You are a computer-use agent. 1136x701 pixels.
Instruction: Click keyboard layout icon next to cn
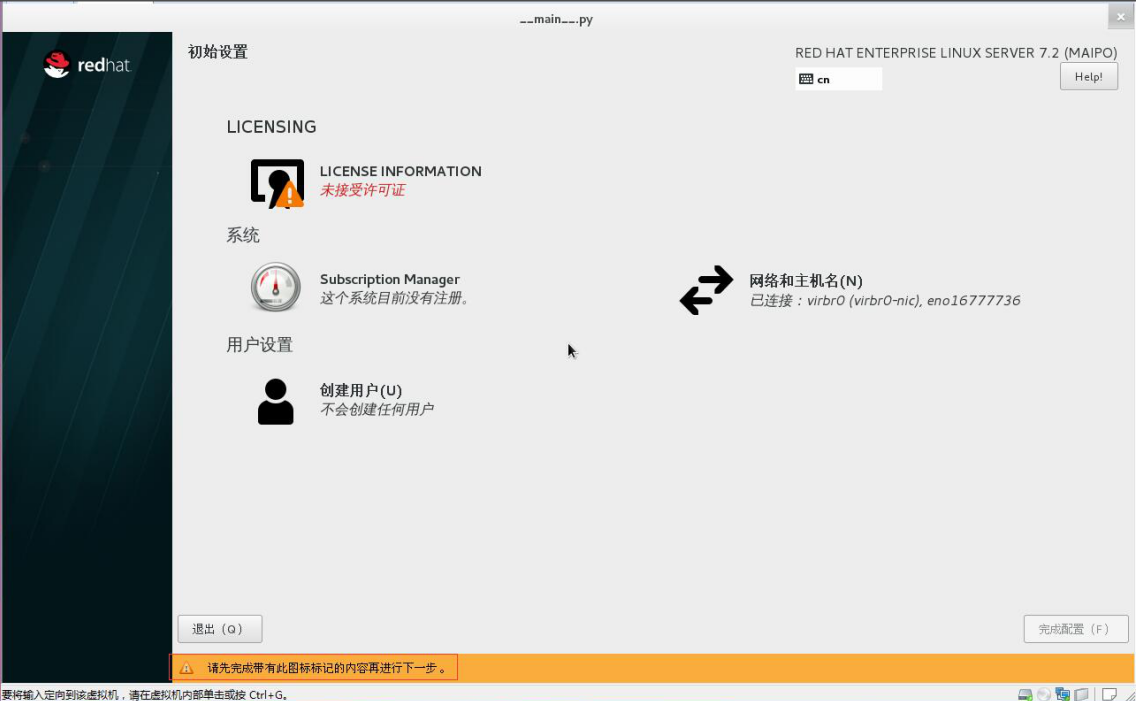(x=806, y=79)
